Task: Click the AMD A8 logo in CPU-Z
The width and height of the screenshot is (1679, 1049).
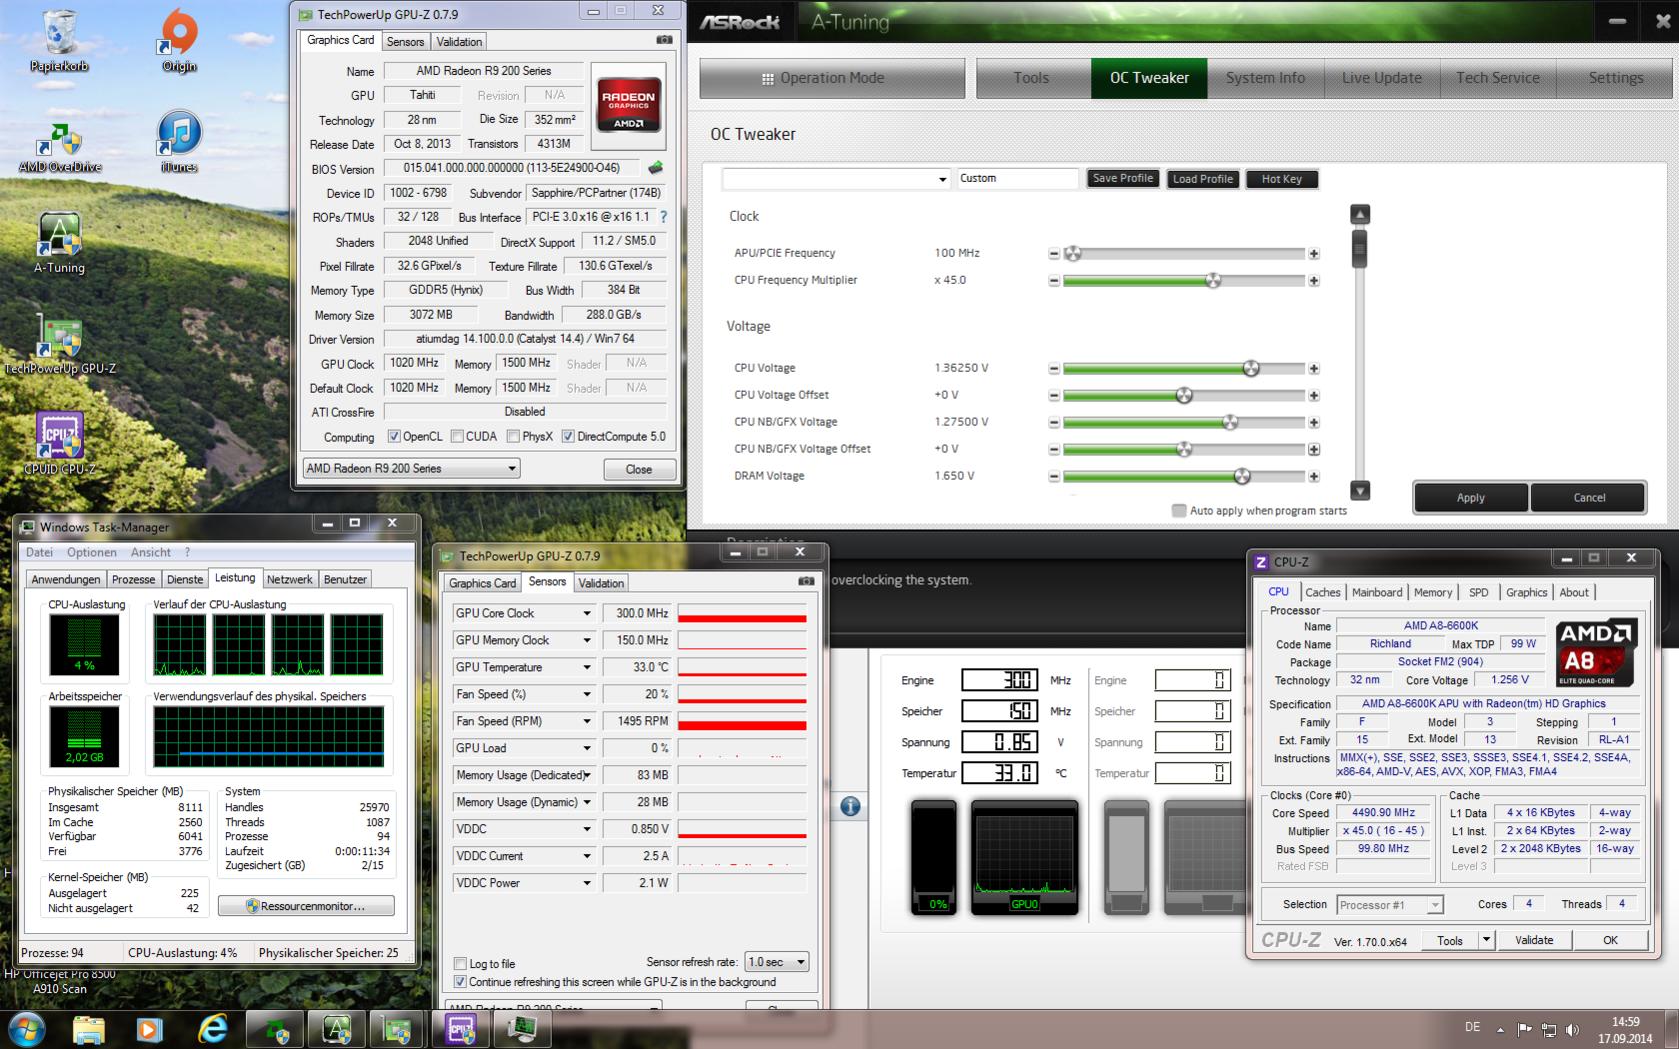Action: (x=1596, y=653)
